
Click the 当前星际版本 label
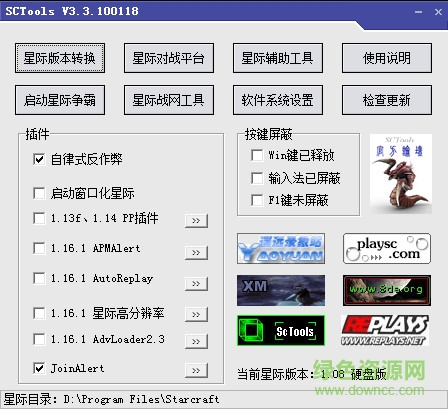312,374
